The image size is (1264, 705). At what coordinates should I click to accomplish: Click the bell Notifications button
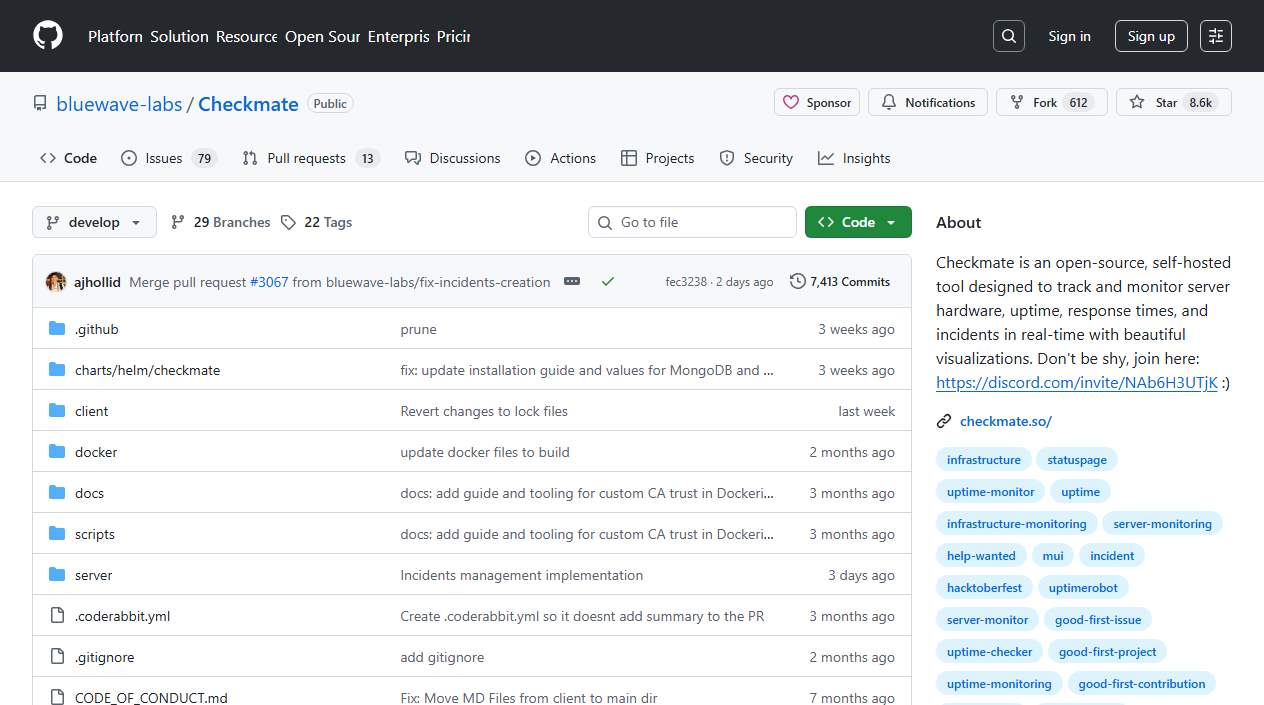click(x=928, y=102)
